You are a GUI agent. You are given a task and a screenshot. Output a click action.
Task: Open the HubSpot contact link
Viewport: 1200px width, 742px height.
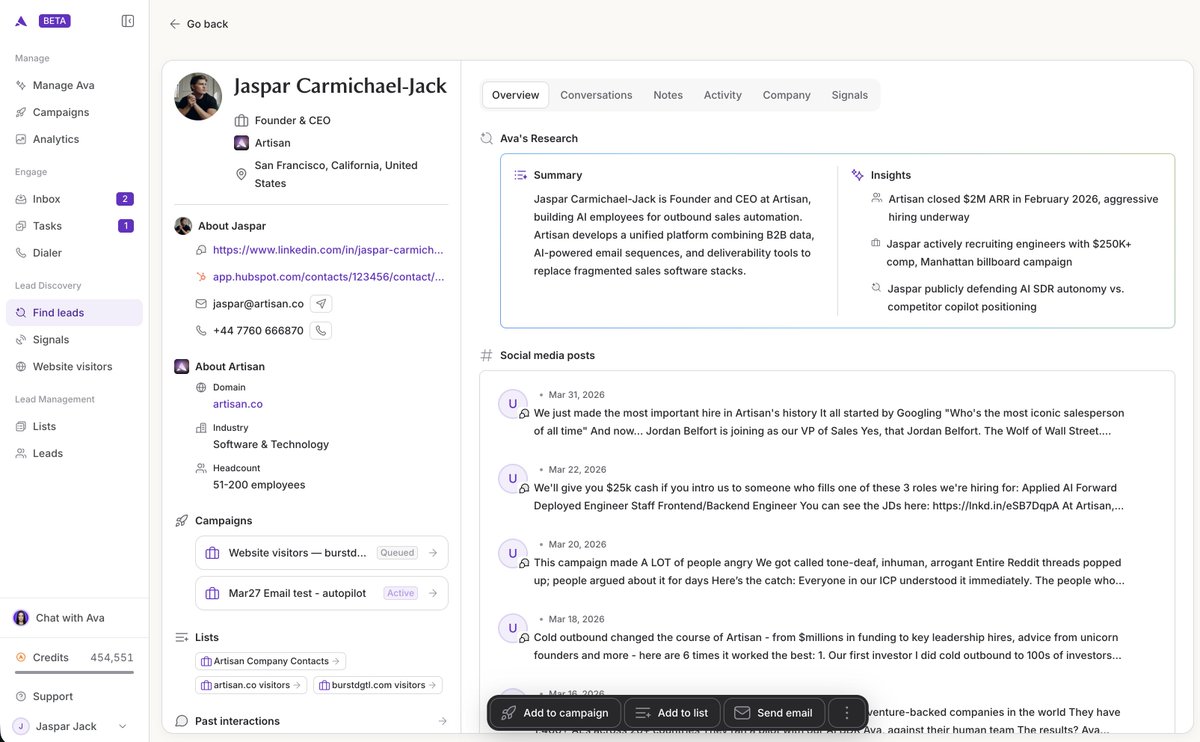coord(328,277)
